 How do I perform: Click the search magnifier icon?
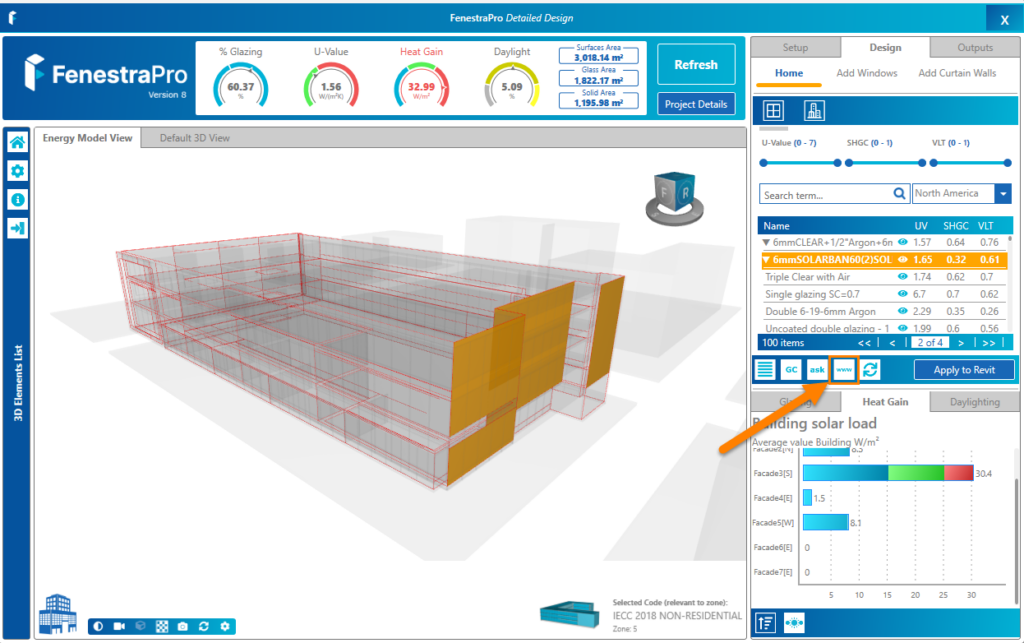point(899,194)
